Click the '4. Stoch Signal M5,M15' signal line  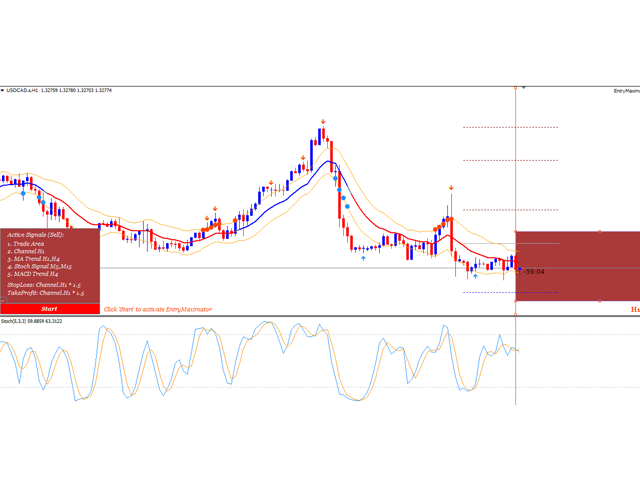coord(39,267)
